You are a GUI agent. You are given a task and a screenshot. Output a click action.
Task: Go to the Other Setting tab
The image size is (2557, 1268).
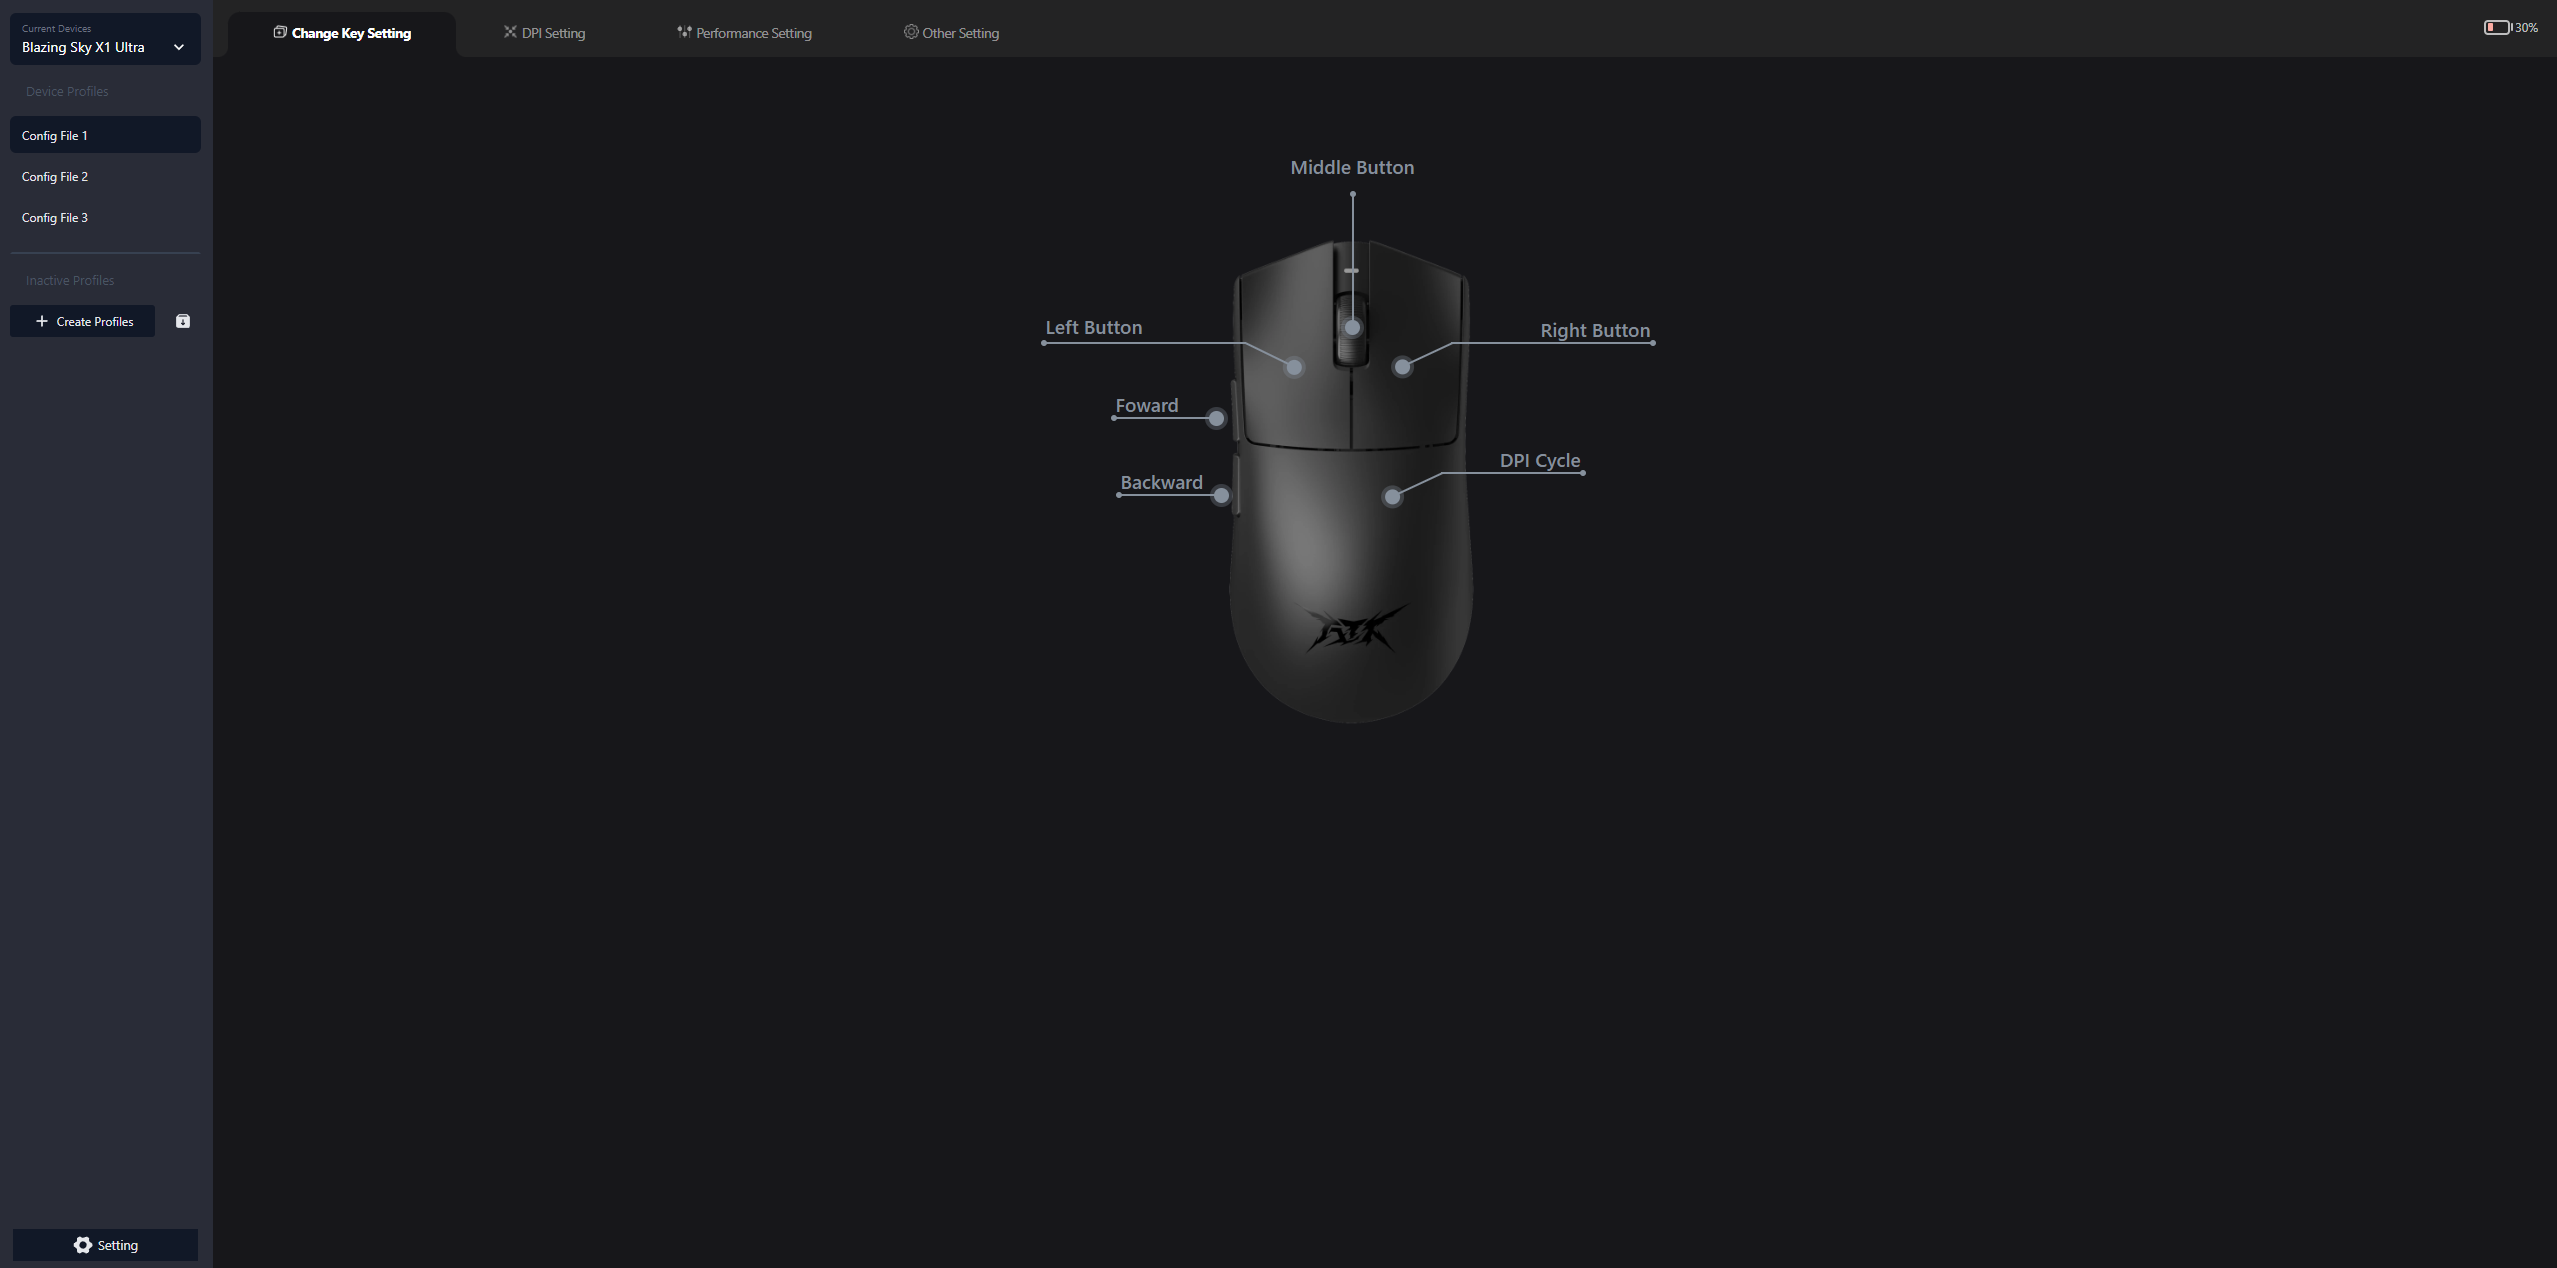click(951, 33)
